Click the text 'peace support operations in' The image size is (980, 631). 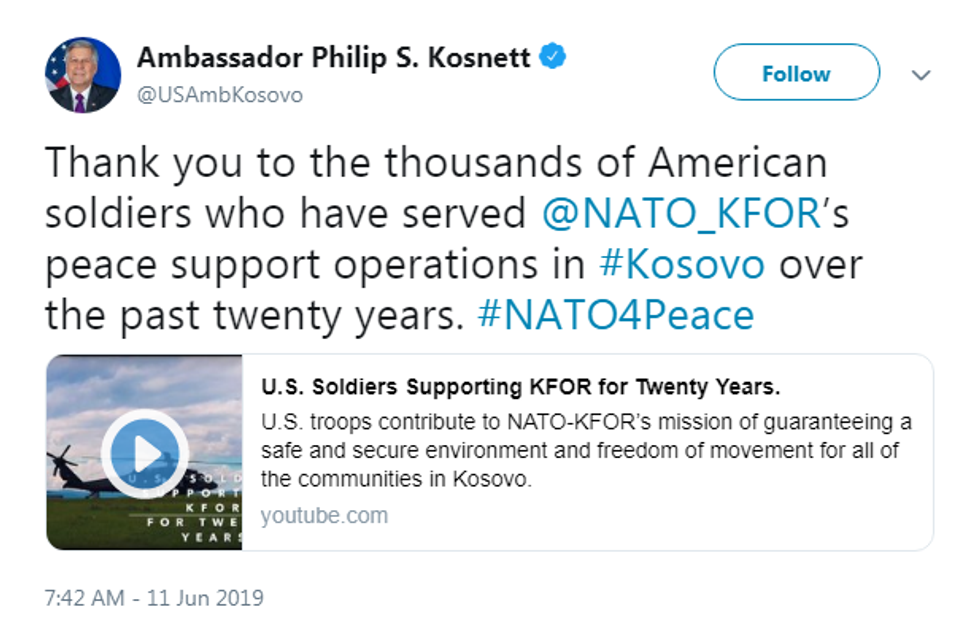point(314,264)
